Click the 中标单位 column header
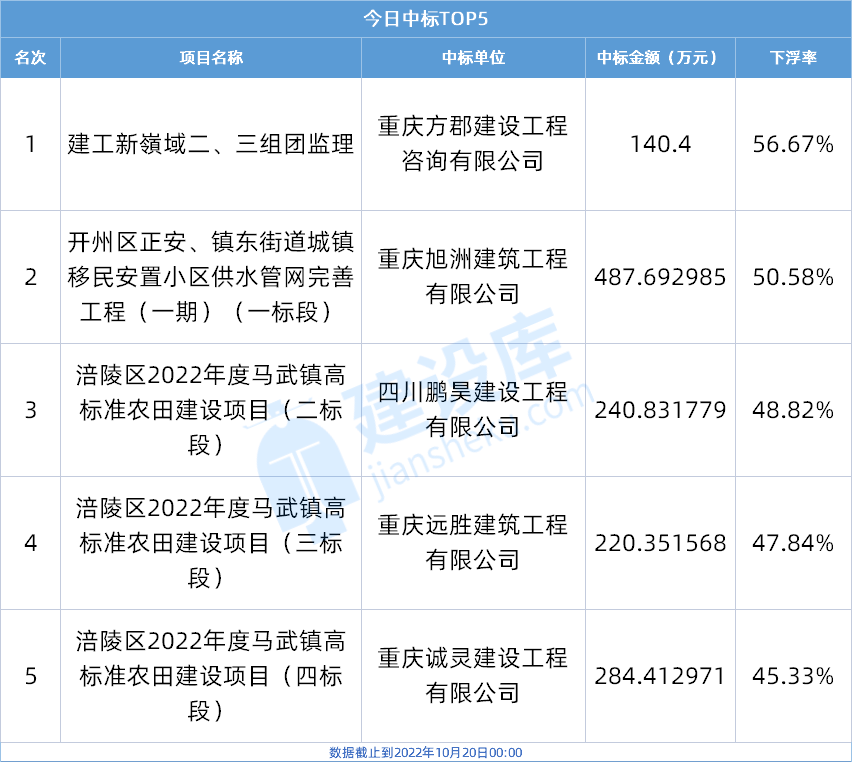This screenshot has width=852, height=762. [x=473, y=58]
